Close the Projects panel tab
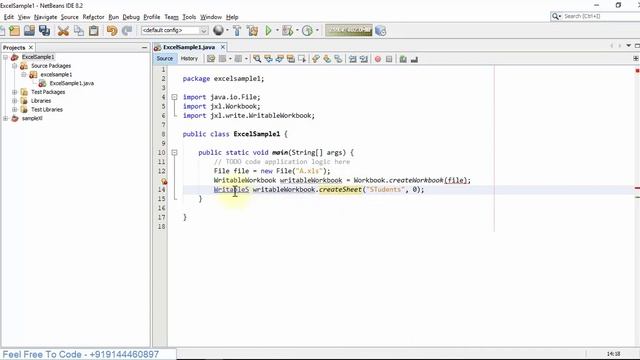640x360 pixels. click(x=31, y=48)
